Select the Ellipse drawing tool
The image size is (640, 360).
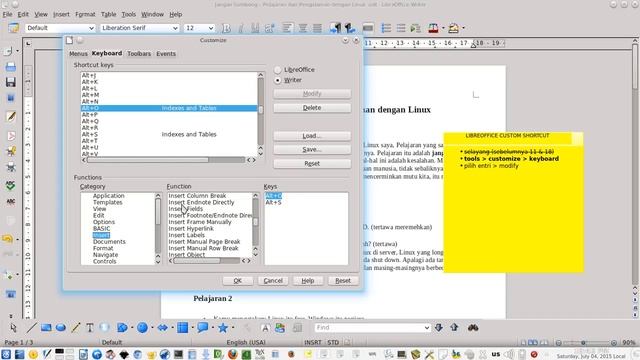[x=61, y=327]
